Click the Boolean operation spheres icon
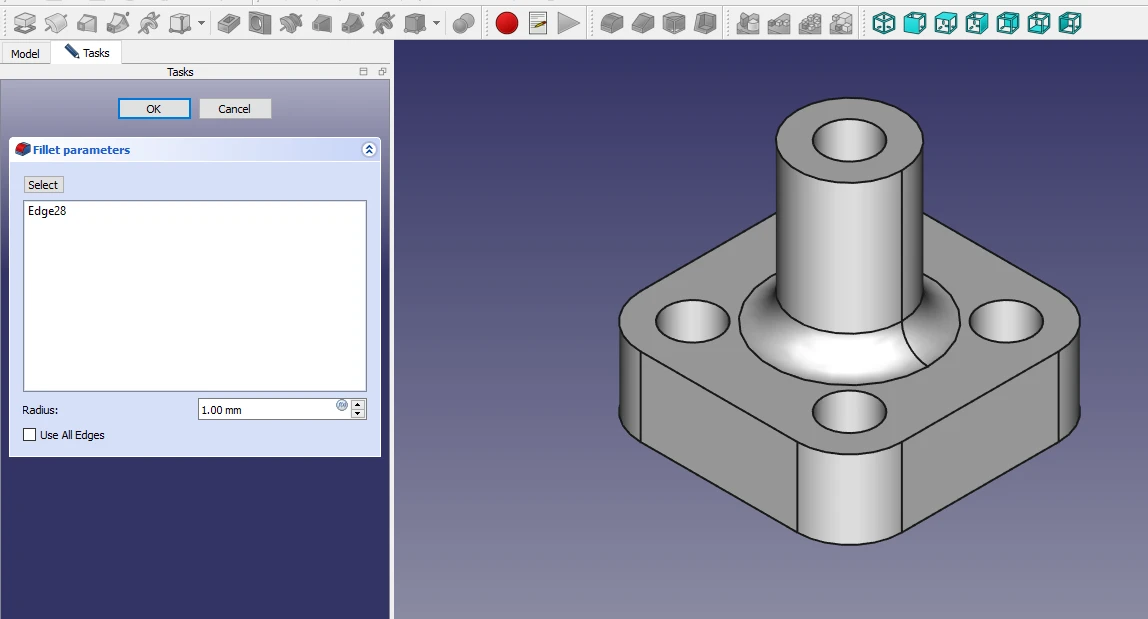Image resolution: width=1148 pixels, height=619 pixels. (x=463, y=22)
